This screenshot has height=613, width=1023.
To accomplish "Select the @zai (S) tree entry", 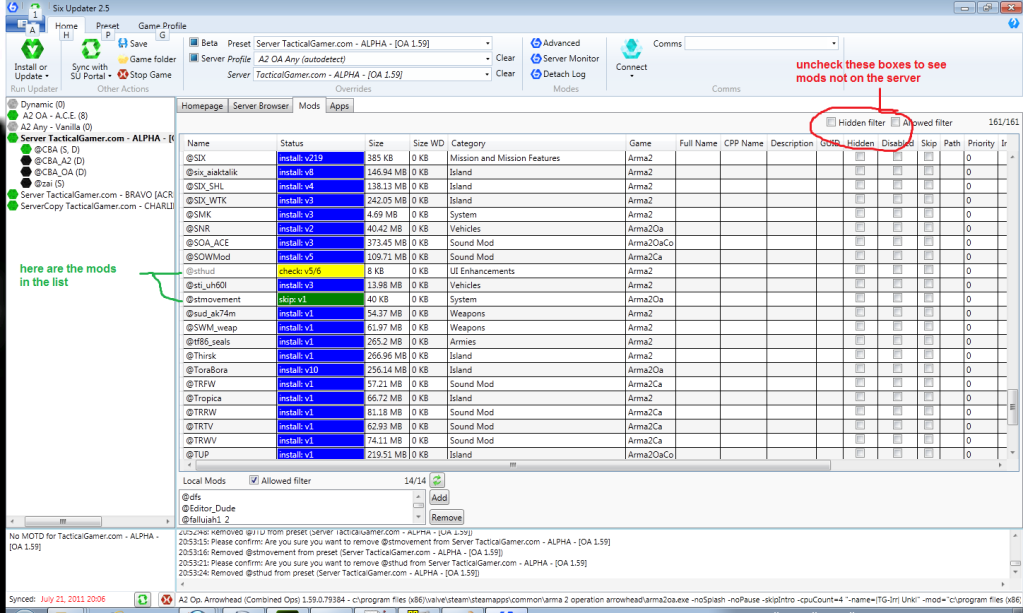I will tap(49, 183).
